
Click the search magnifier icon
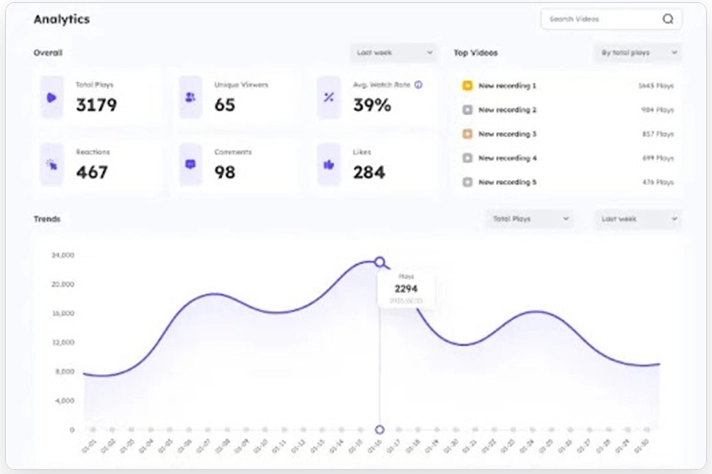click(x=667, y=19)
